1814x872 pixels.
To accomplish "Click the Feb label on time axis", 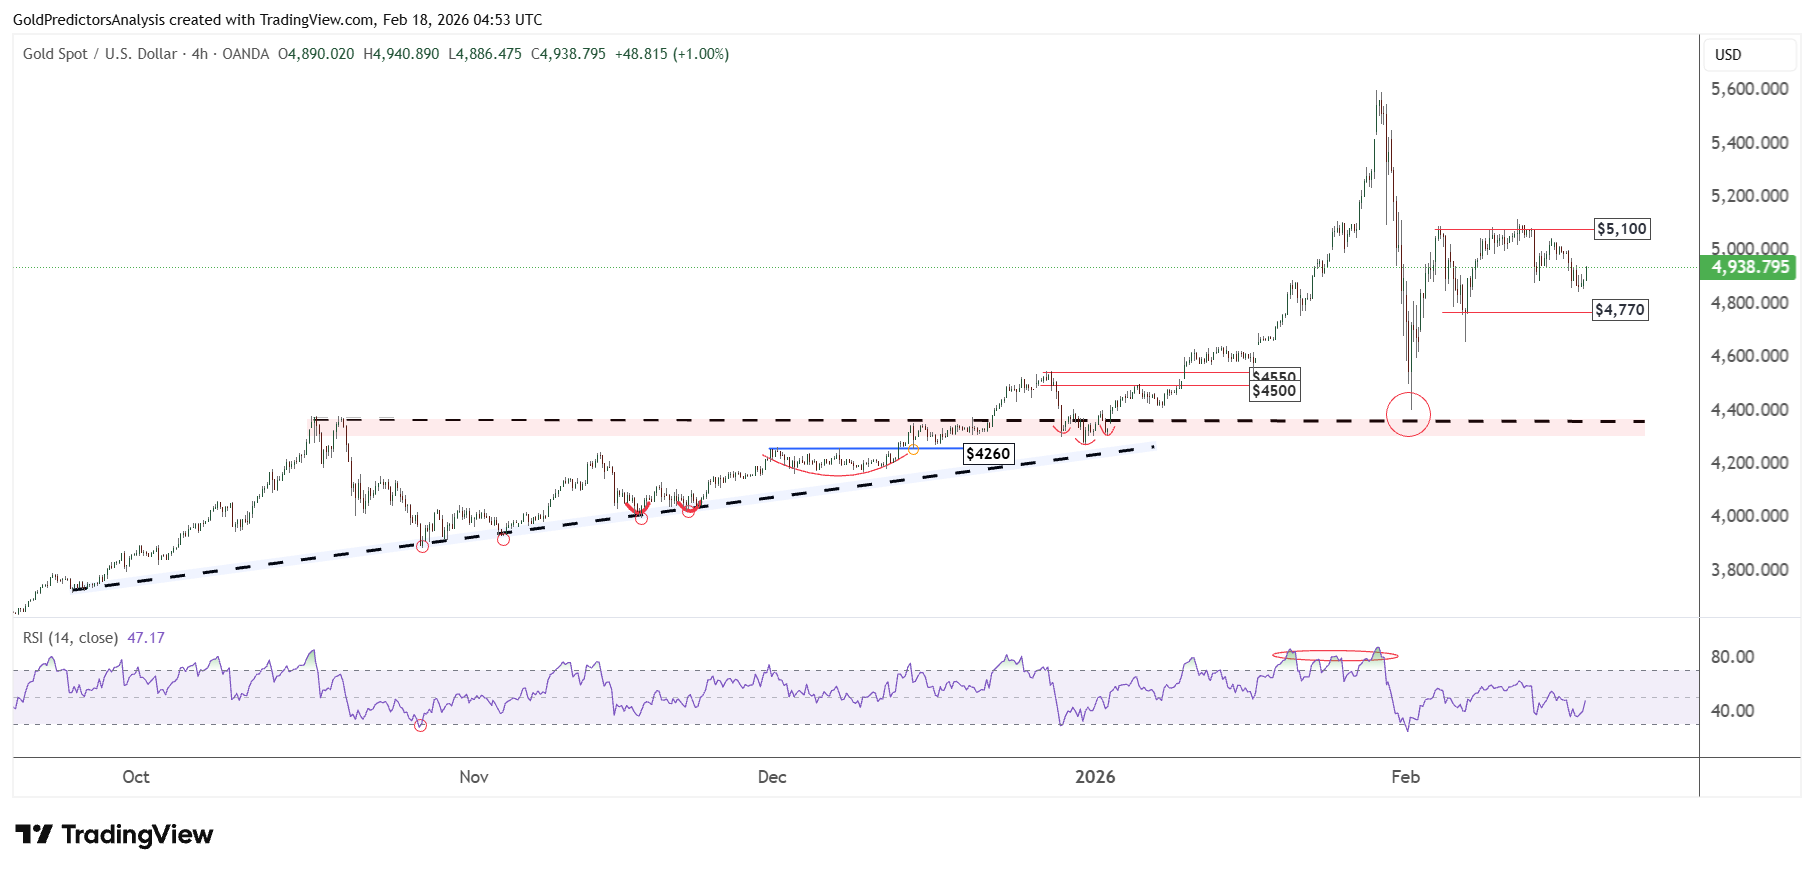I will click(x=1405, y=777).
